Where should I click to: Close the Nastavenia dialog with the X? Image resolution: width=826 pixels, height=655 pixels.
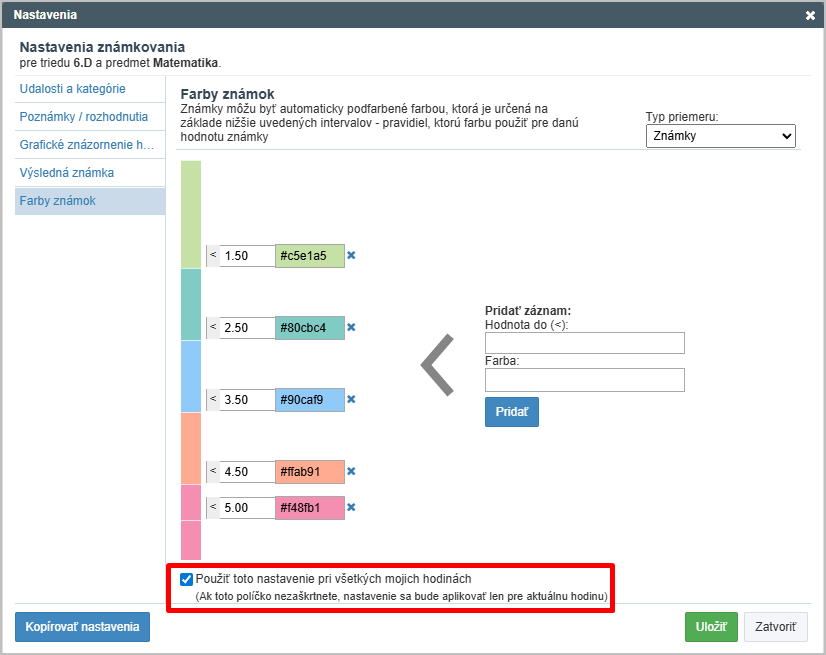click(x=810, y=15)
